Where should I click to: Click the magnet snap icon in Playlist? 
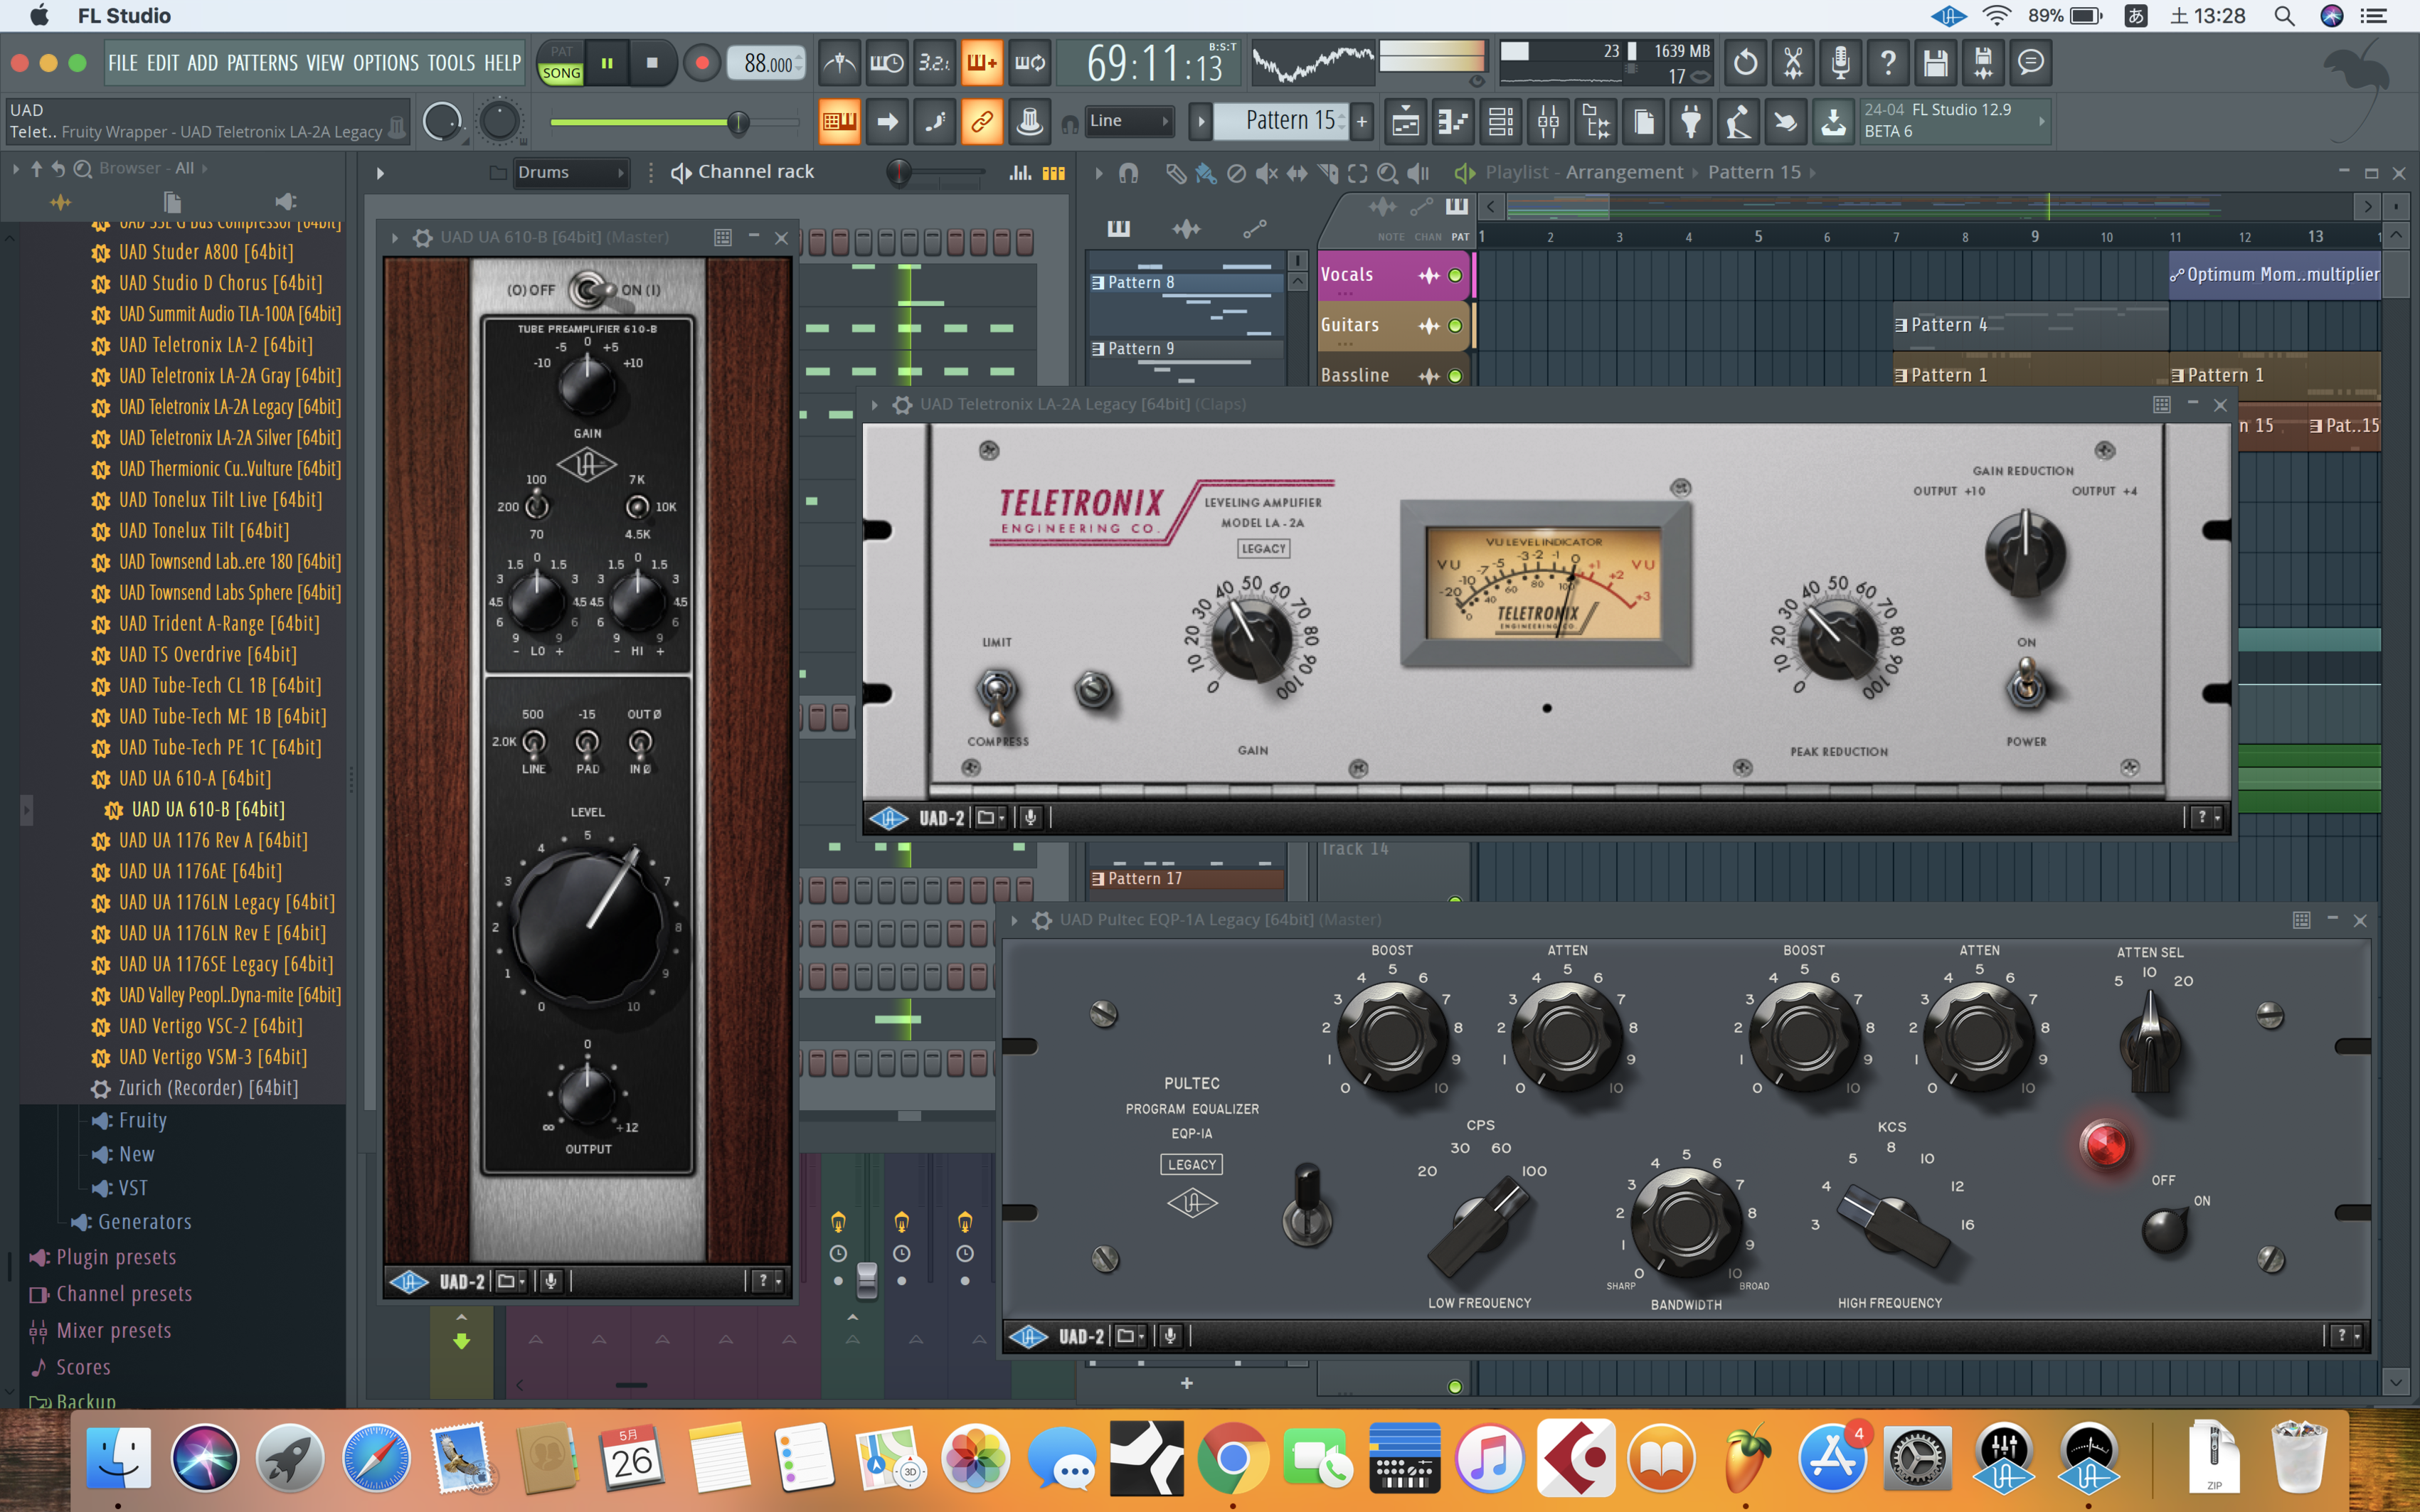coord(1128,173)
